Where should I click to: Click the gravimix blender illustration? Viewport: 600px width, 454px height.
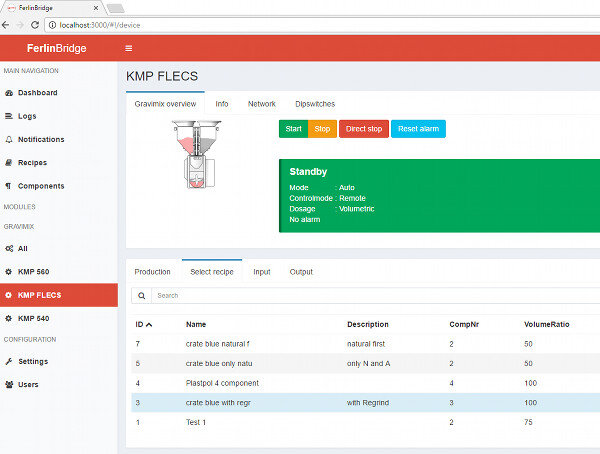(196, 154)
